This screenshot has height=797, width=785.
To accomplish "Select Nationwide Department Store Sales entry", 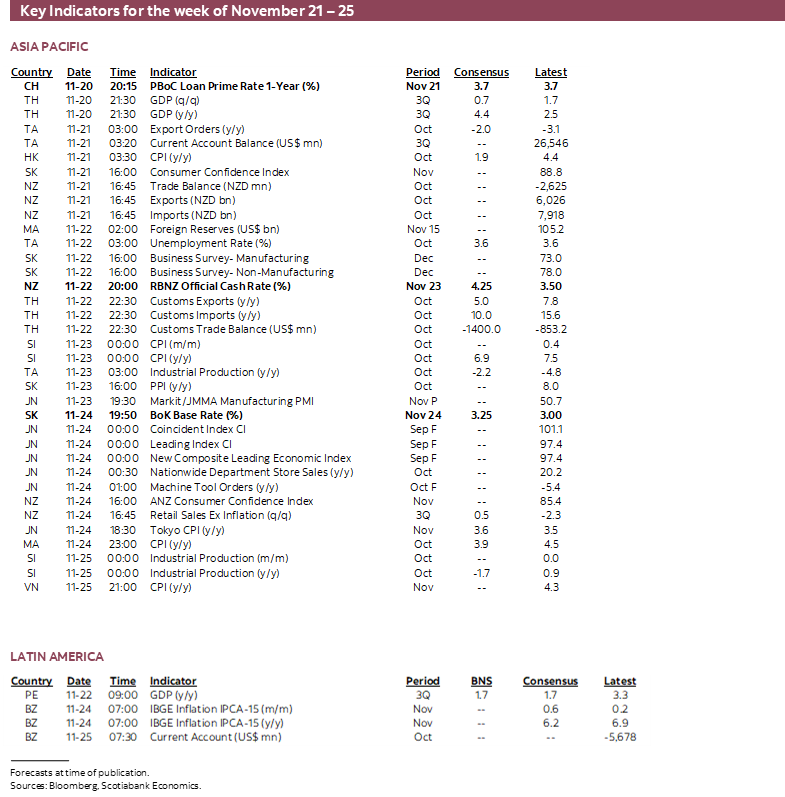I will 252,472.
